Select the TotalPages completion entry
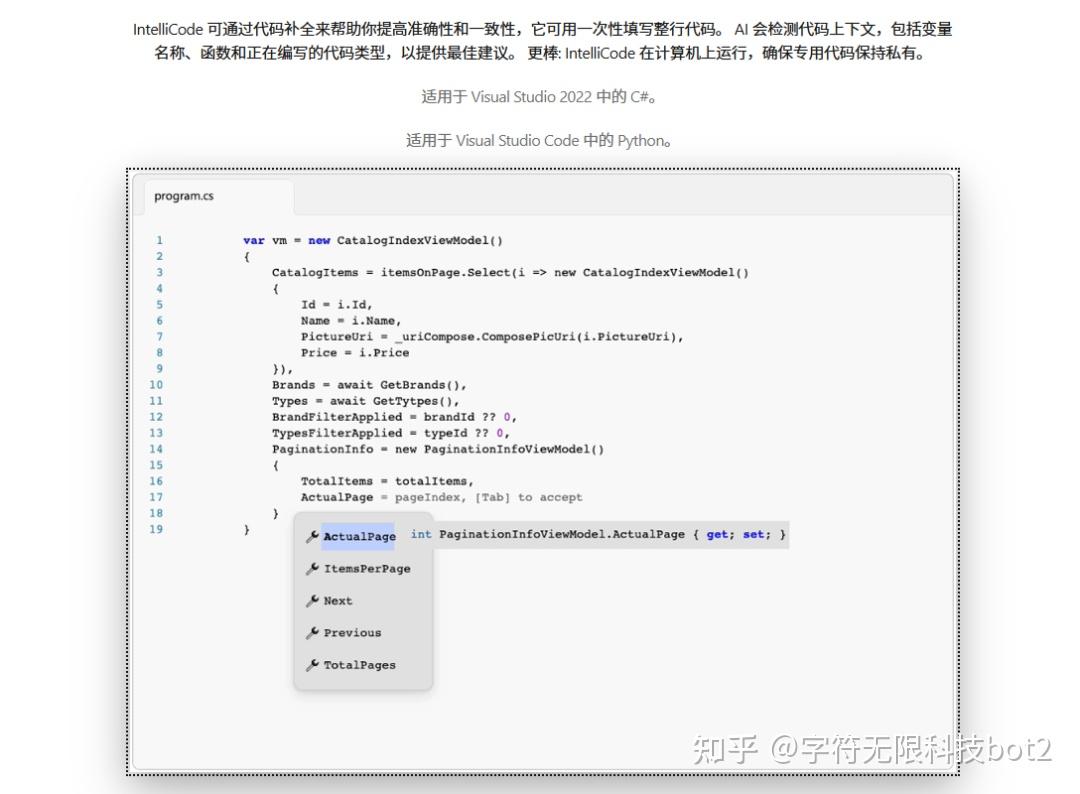The height and width of the screenshot is (794, 1080). click(358, 664)
